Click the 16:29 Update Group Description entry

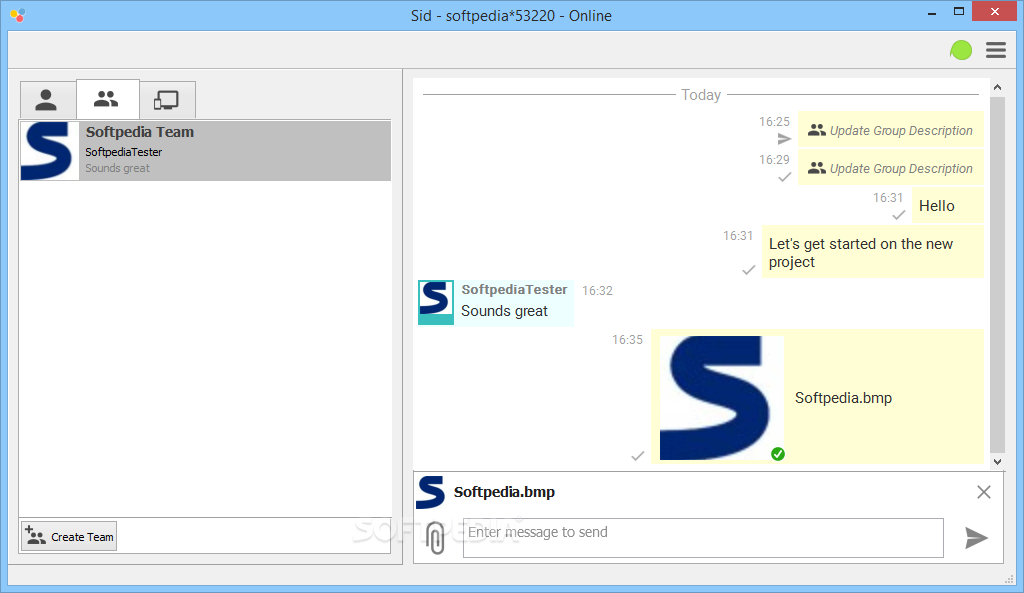pyautogui.click(x=891, y=168)
